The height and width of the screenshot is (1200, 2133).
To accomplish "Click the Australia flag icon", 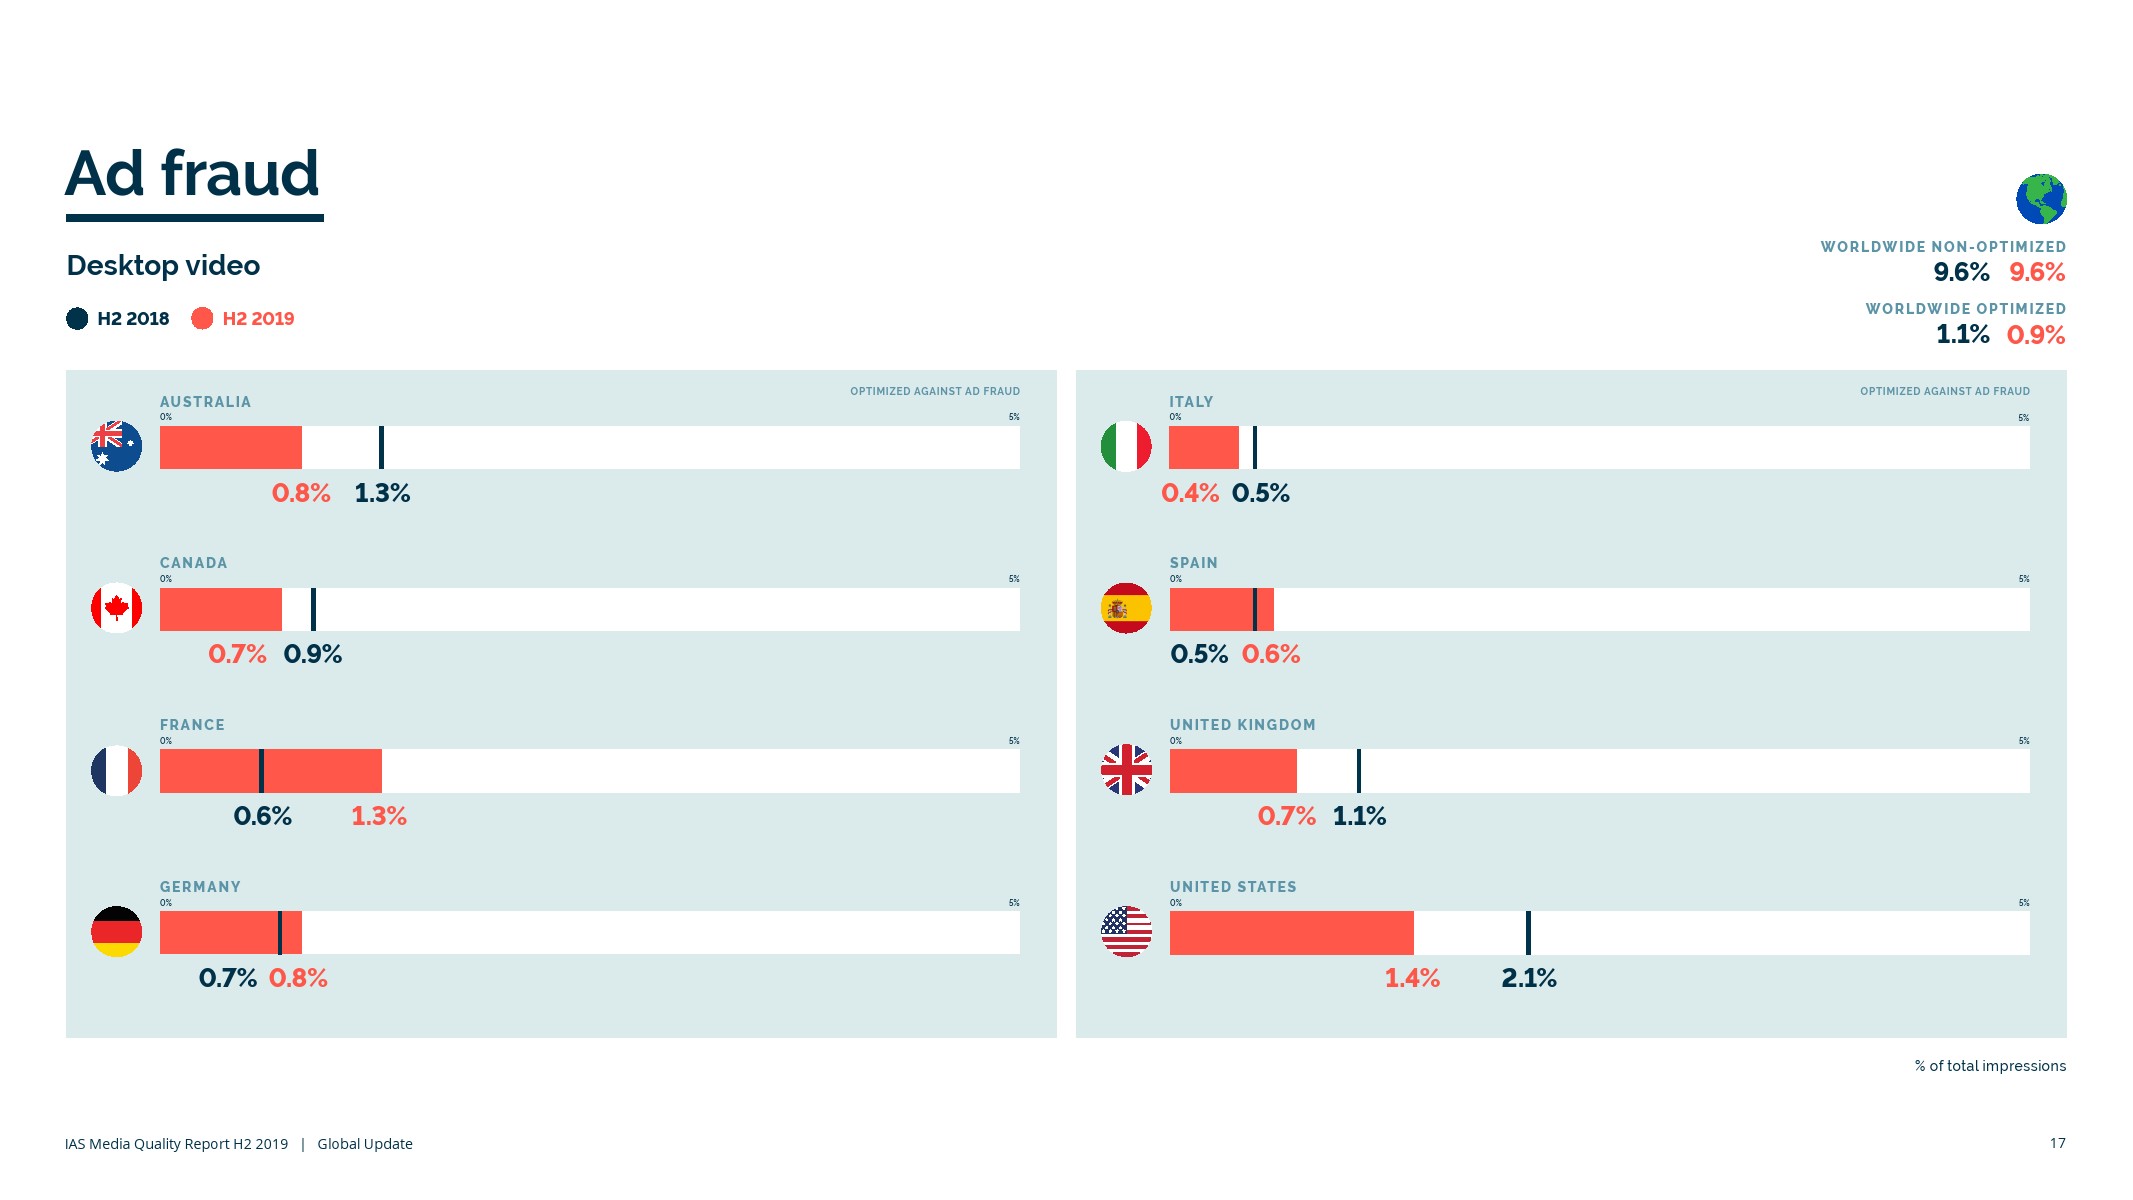I will [116, 446].
